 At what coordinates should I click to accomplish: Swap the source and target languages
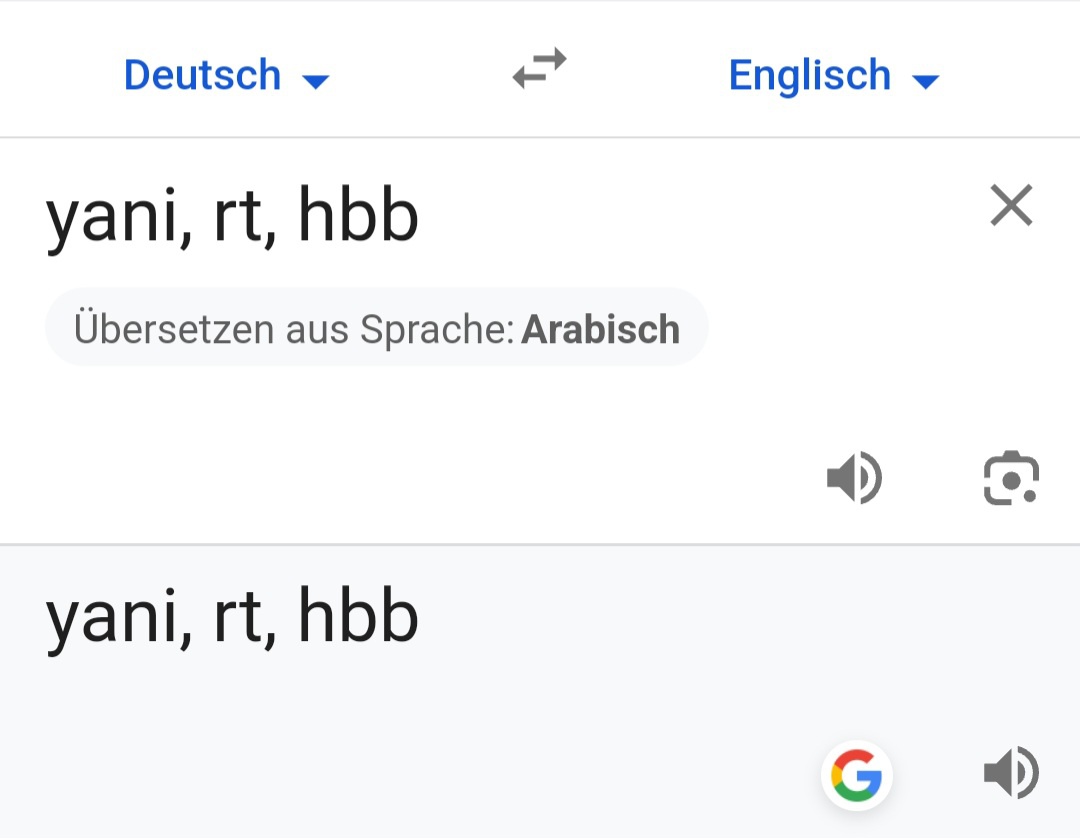pos(540,70)
